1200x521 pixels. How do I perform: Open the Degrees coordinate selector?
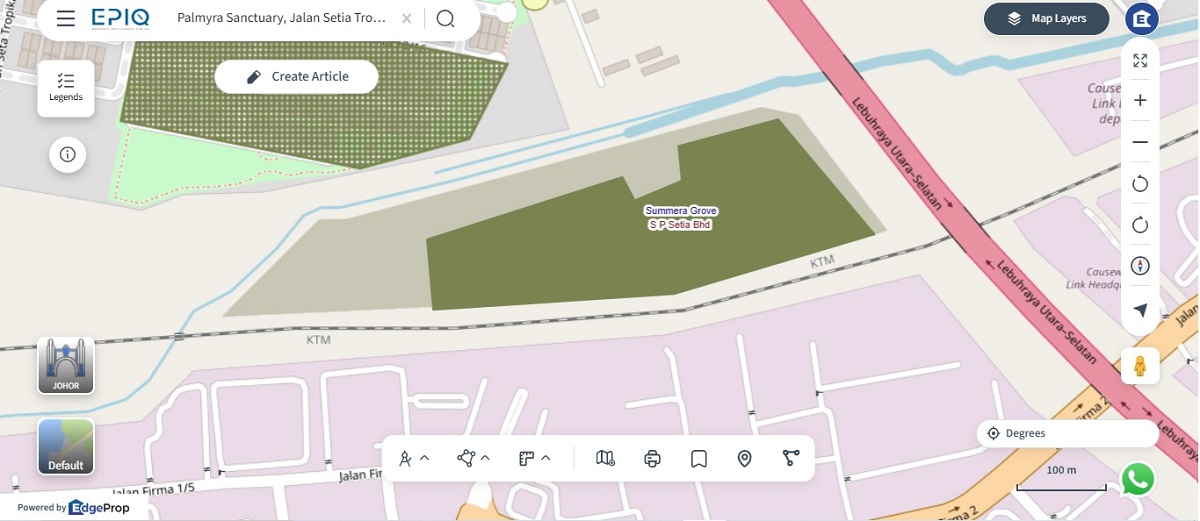coord(1067,433)
